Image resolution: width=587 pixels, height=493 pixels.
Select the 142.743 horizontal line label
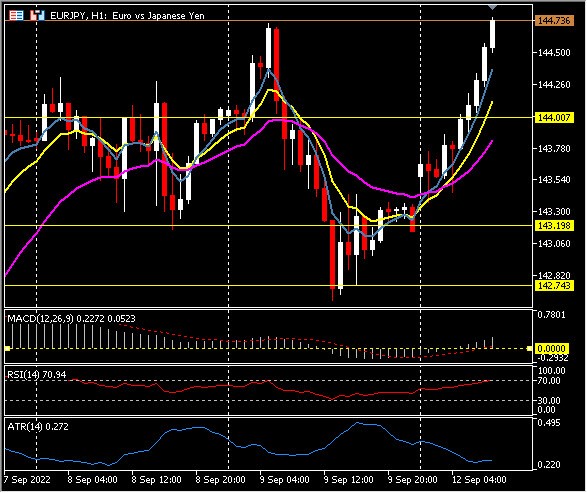[x=554, y=286]
